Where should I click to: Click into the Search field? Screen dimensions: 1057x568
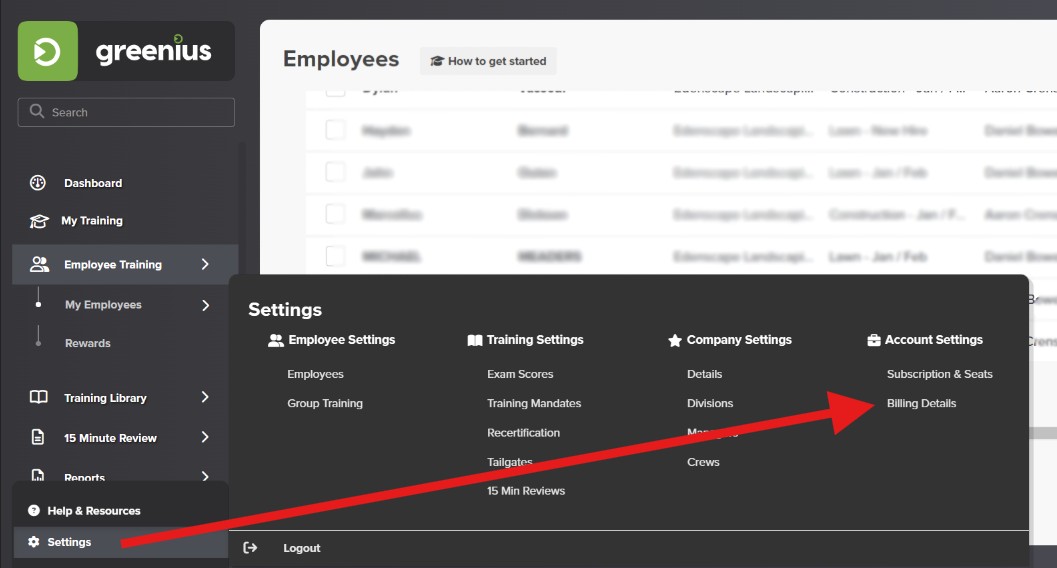(x=126, y=112)
